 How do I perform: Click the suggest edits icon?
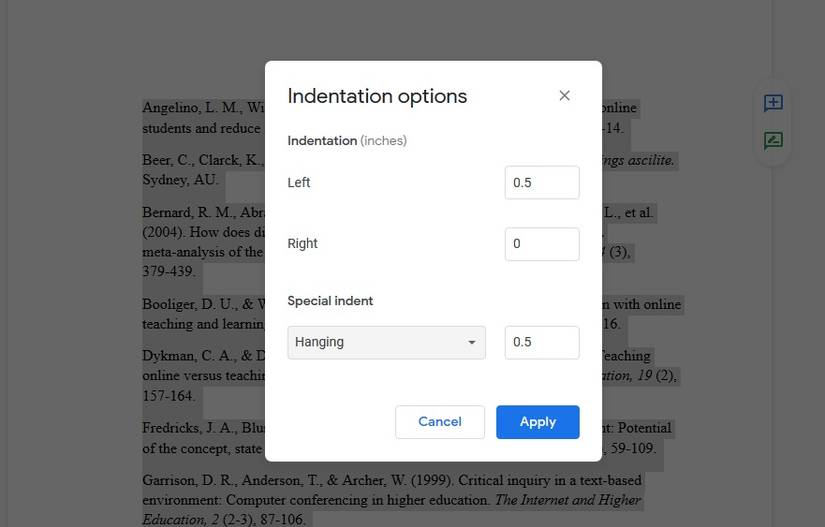tap(773, 141)
